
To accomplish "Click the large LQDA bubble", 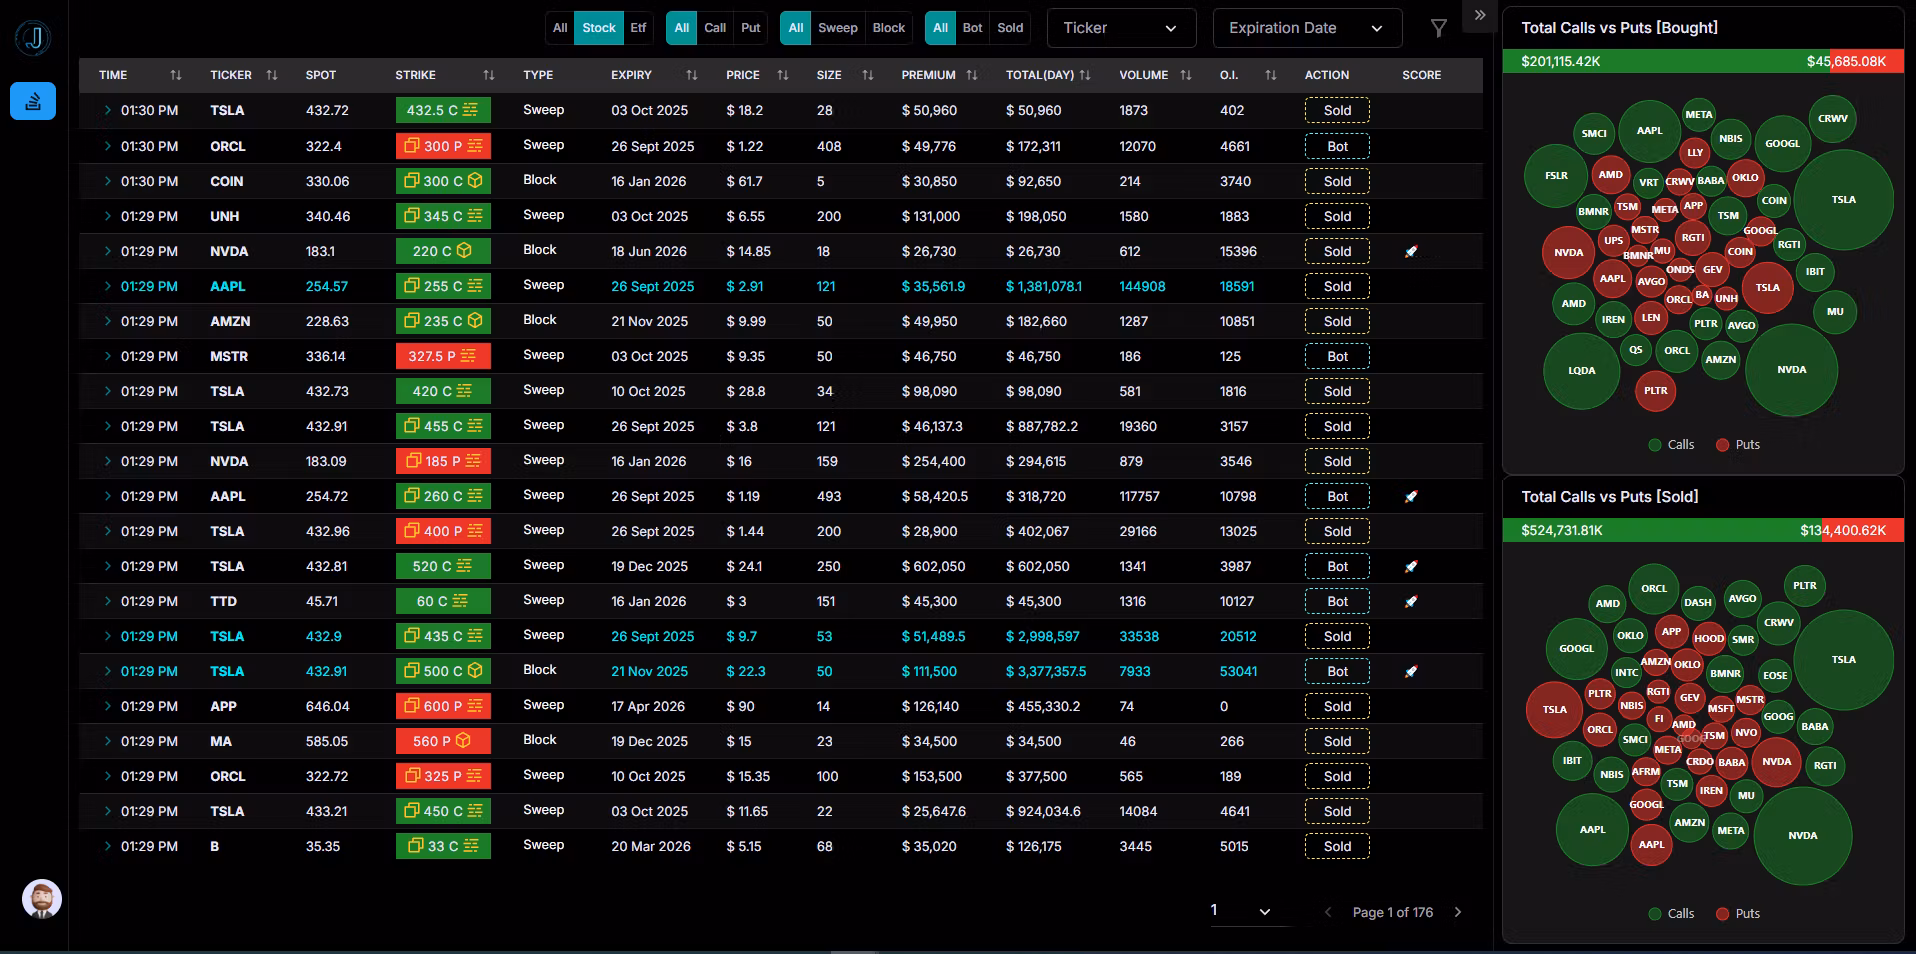I will pos(1581,370).
